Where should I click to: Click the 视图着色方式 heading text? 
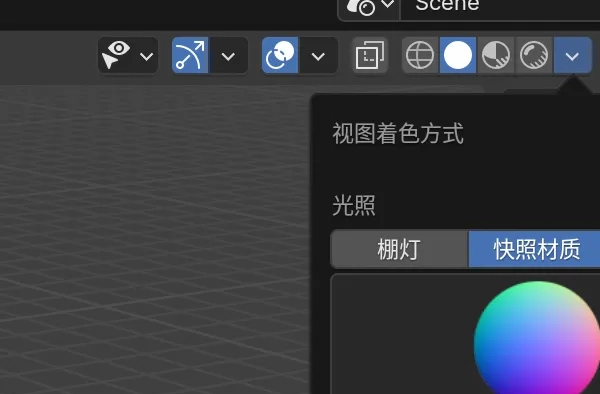(398, 134)
